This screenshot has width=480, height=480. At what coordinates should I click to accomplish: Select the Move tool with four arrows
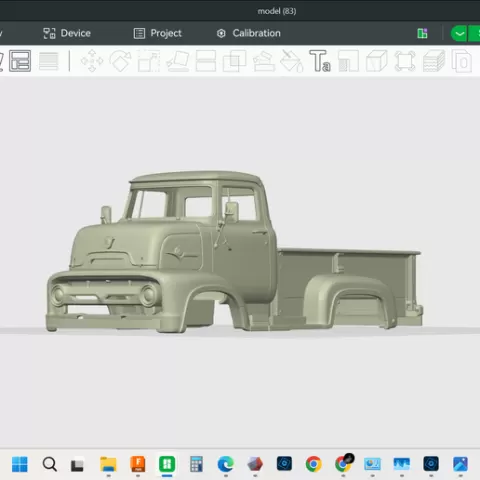[92, 61]
